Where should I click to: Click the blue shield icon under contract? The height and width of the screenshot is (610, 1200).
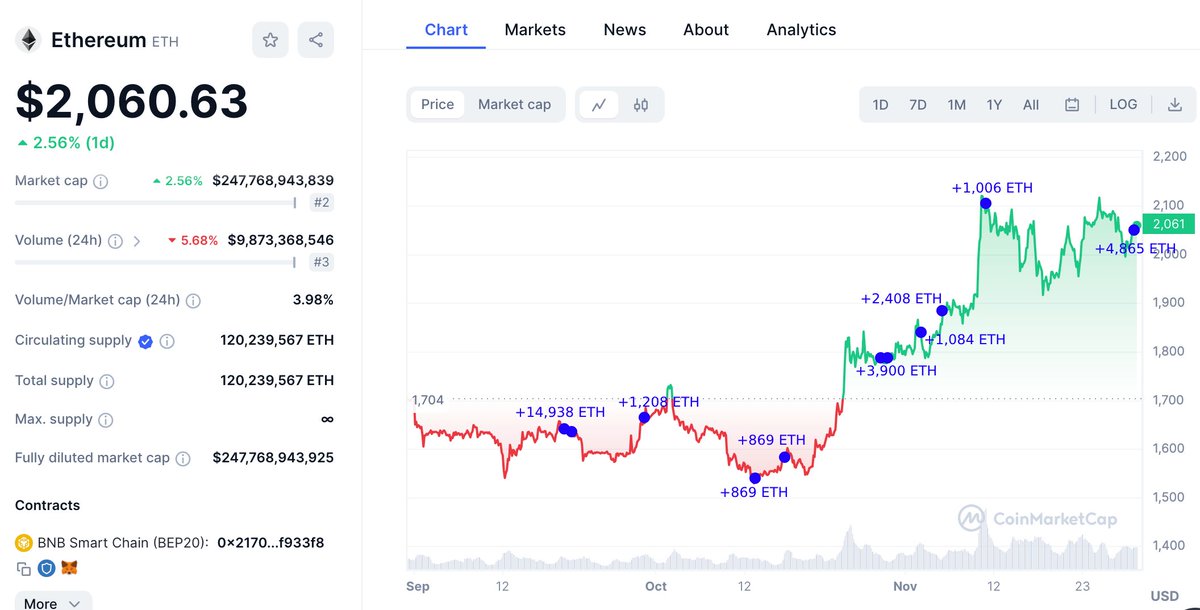point(46,568)
